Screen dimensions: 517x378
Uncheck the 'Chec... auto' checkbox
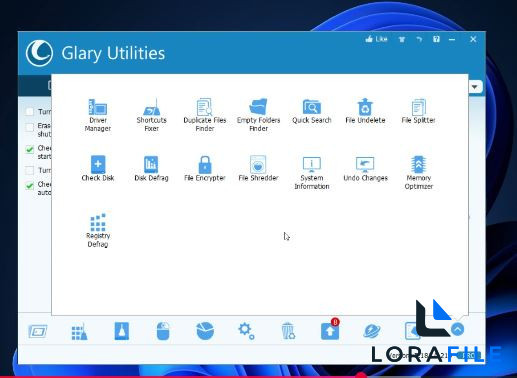[30, 186]
